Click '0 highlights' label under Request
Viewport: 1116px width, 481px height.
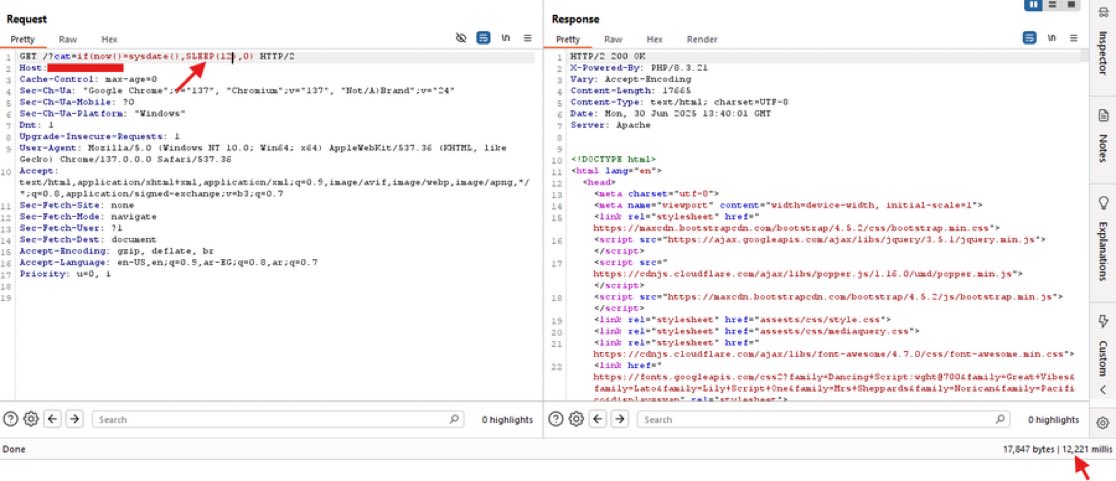click(507, 420)
